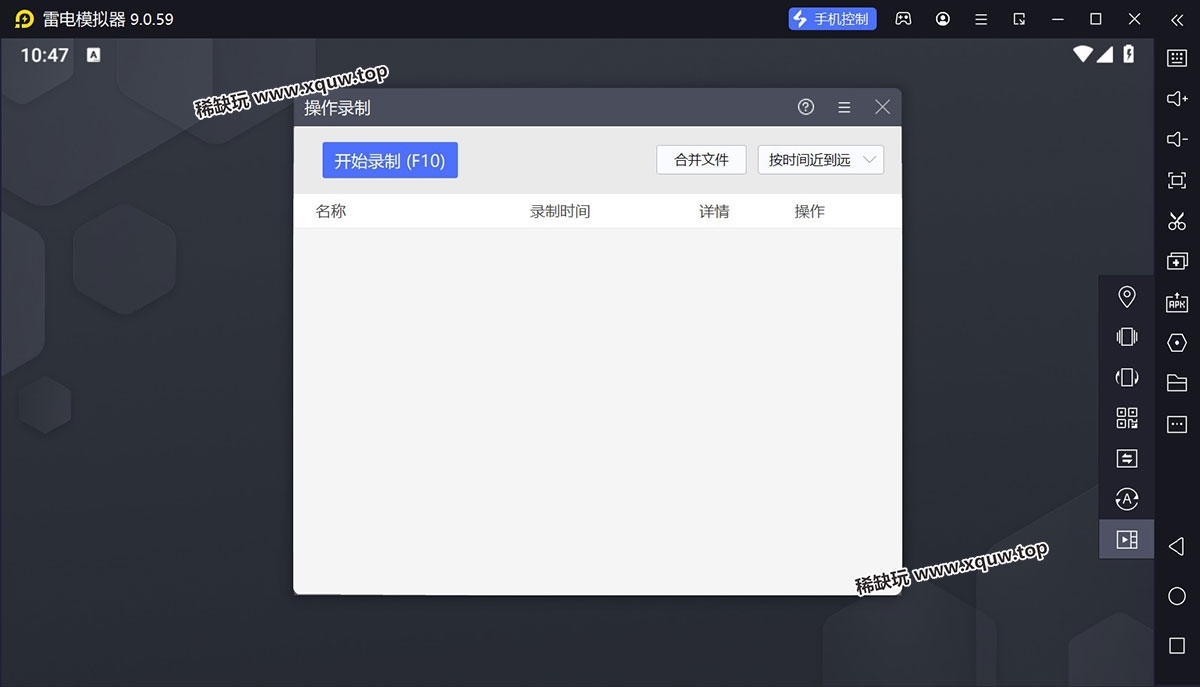Image resolution: width=1200 pixels, height=687 pixels.
Task: Open the 按时间近到远 sort dropdown
Action: [821, 160]
